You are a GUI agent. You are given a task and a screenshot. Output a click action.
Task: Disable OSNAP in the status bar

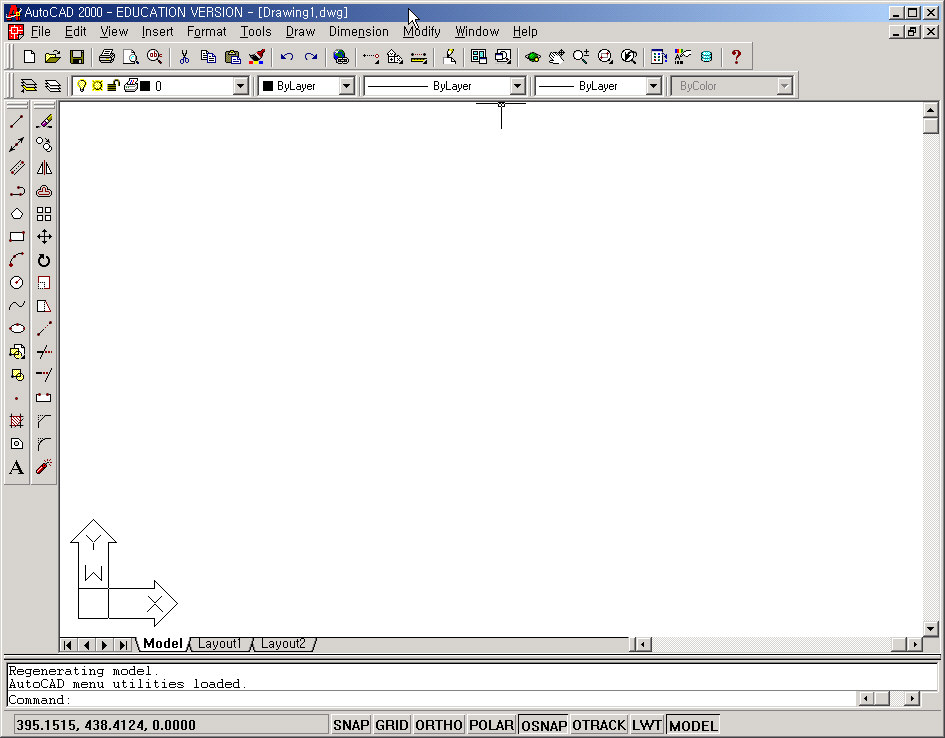point(544,725)
